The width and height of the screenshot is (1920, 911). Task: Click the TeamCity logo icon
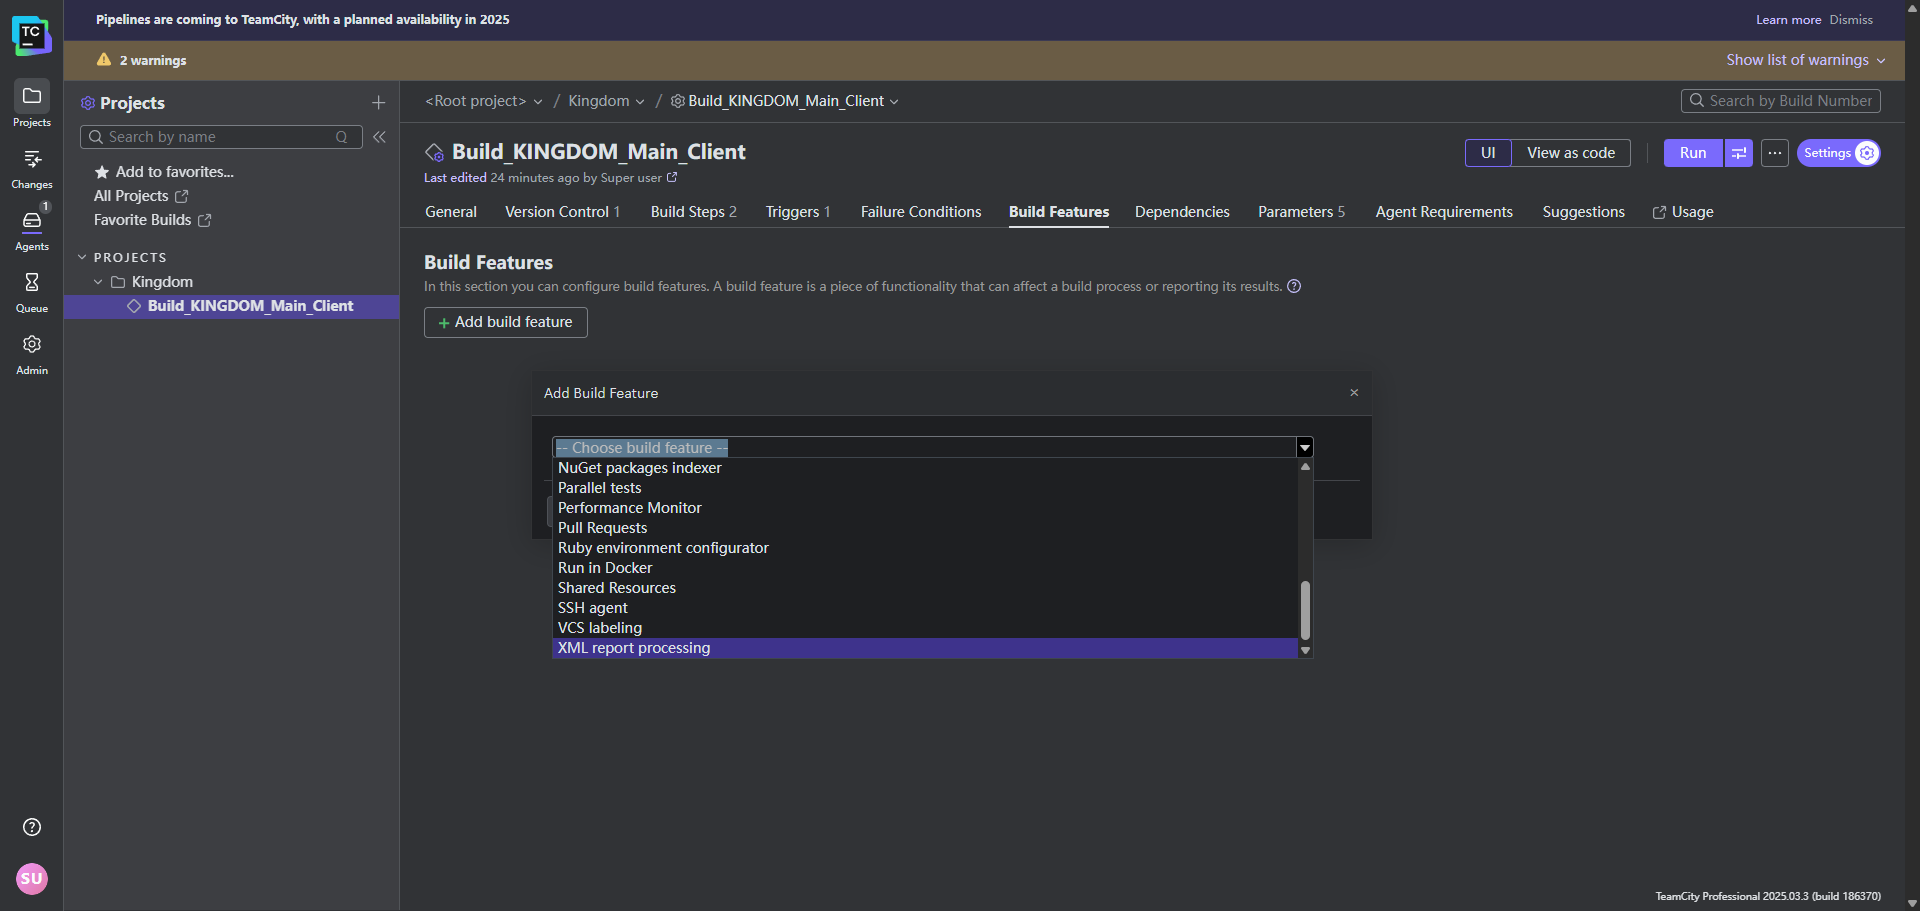(31, 35)
